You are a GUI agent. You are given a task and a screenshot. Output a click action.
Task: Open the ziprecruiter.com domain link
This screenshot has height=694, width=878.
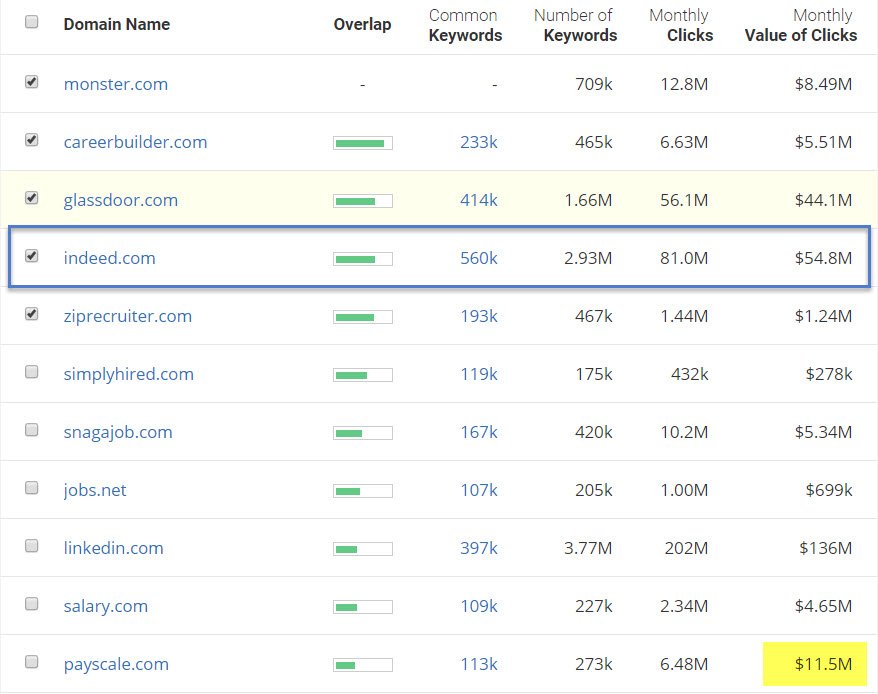(128, 316)
